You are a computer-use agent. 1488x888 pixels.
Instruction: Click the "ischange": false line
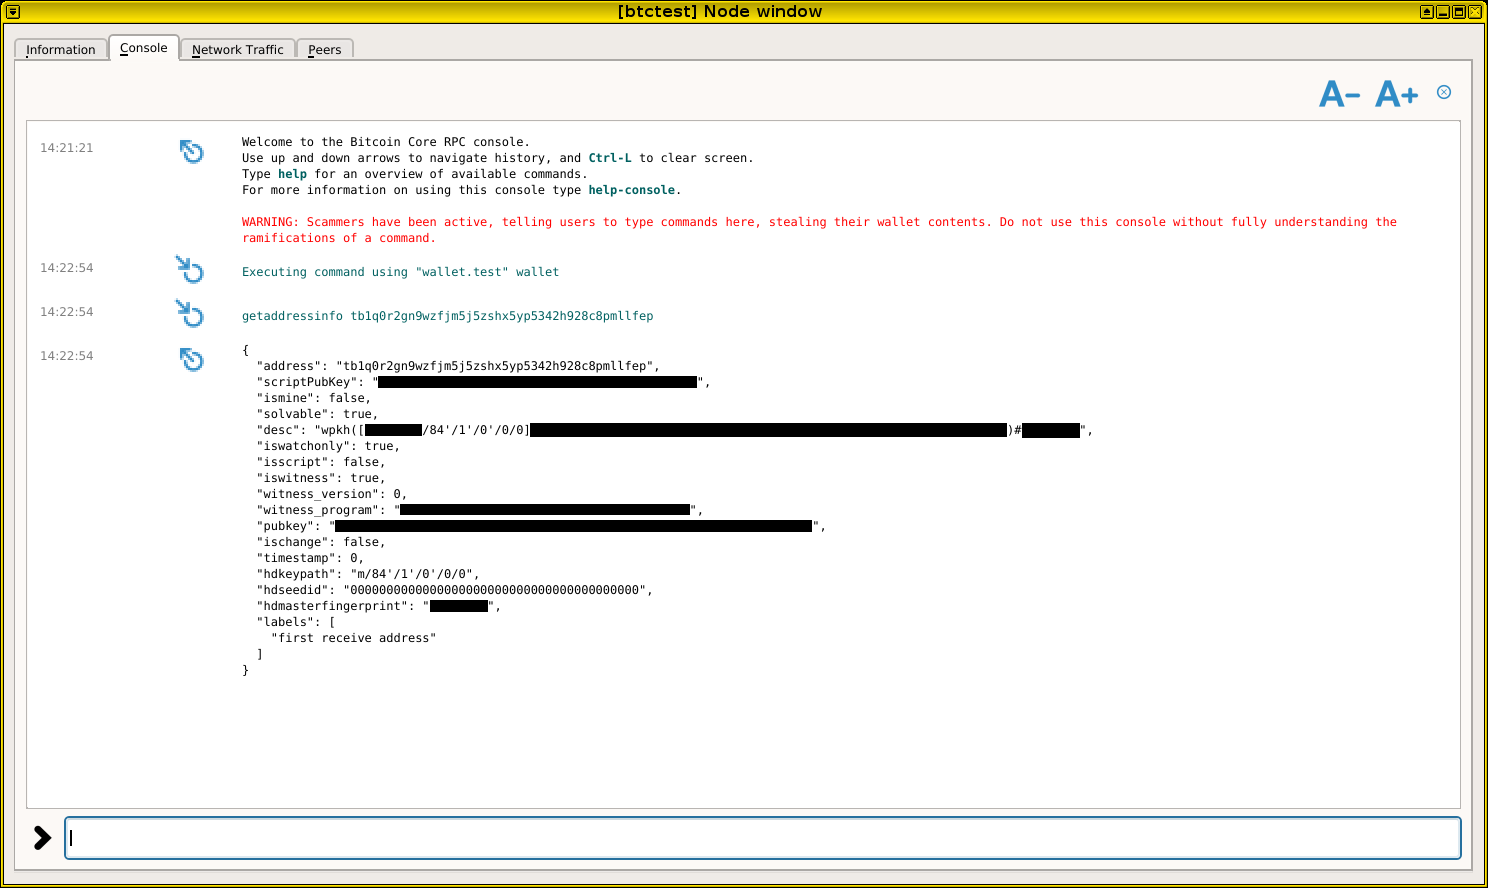[321, 542]
